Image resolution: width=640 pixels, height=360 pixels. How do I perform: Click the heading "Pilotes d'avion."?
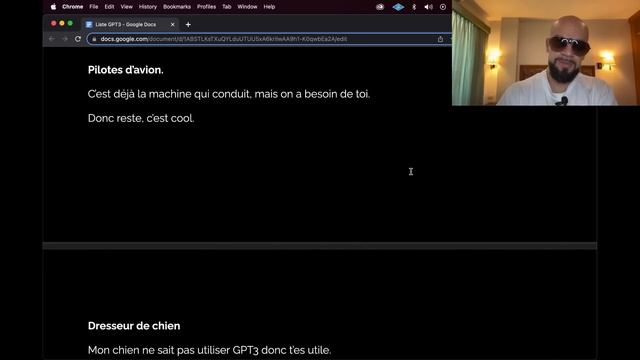point(126,70)
